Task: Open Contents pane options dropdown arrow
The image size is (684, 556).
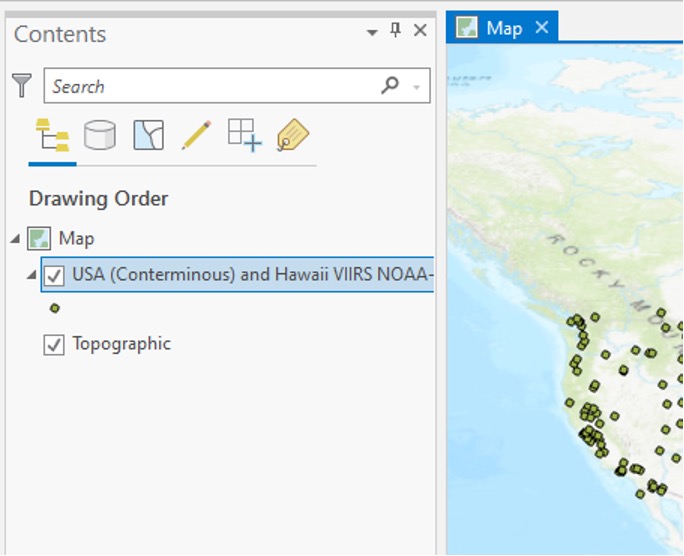Action: point(372,32)
